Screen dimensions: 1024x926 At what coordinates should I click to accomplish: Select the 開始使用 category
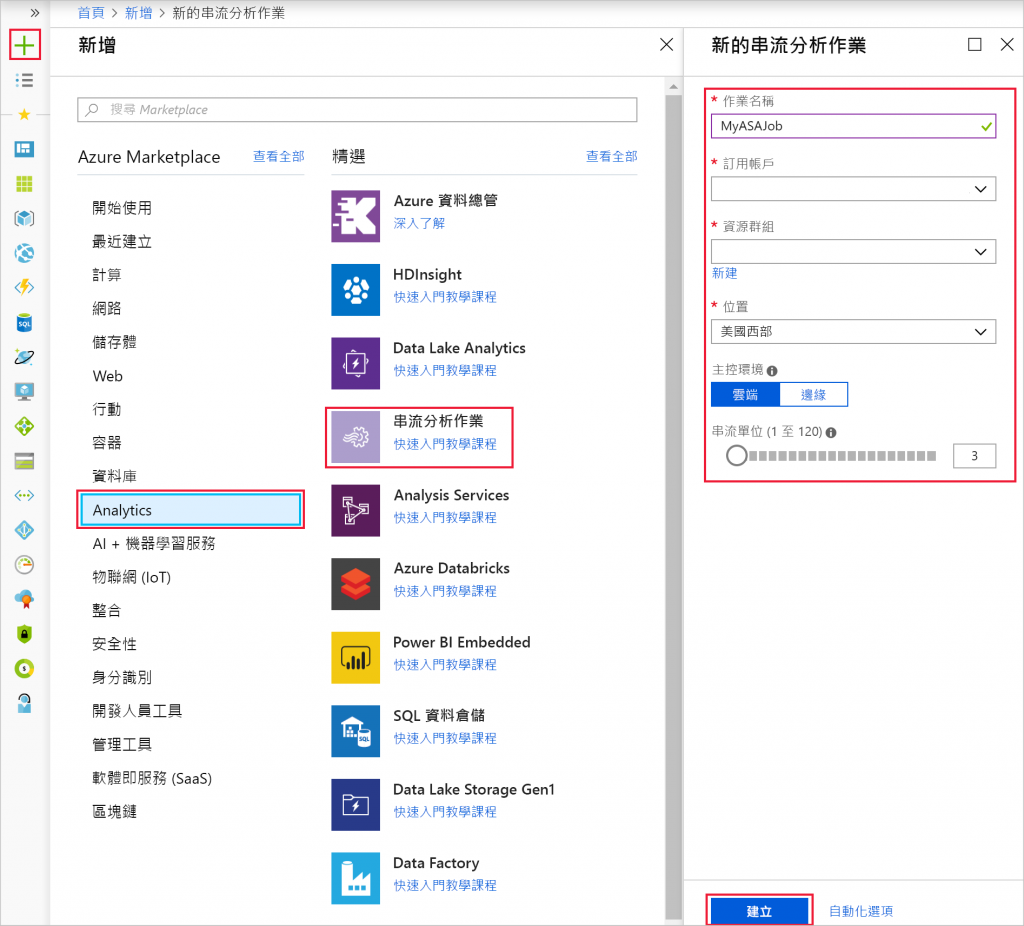pos(122,208)
